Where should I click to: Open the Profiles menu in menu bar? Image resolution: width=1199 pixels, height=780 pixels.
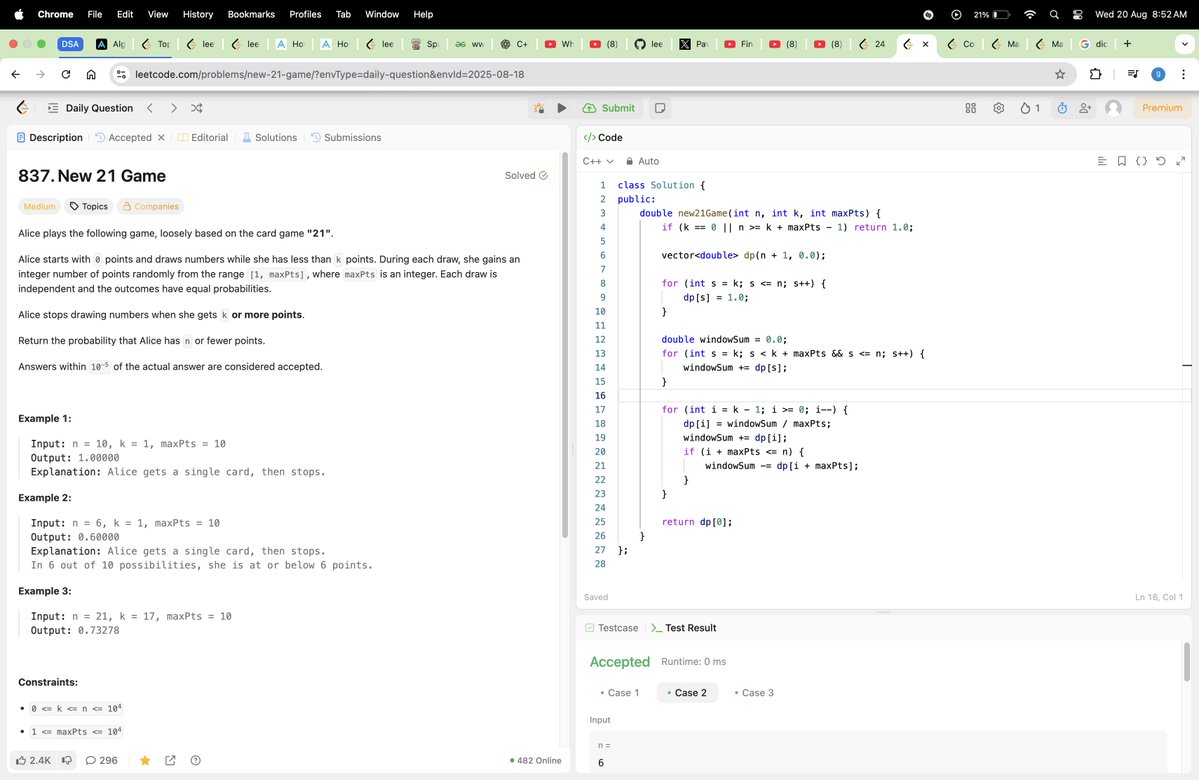[x=305, y=15]
